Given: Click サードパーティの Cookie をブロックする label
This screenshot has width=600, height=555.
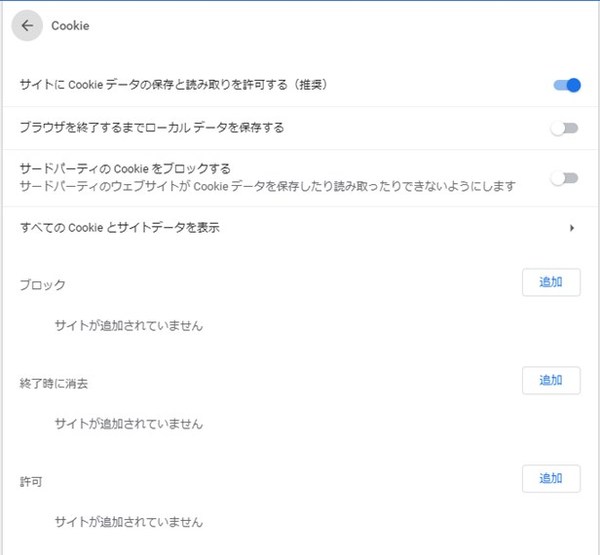Looking at the screenshot, I should click(x=126, y=168).
